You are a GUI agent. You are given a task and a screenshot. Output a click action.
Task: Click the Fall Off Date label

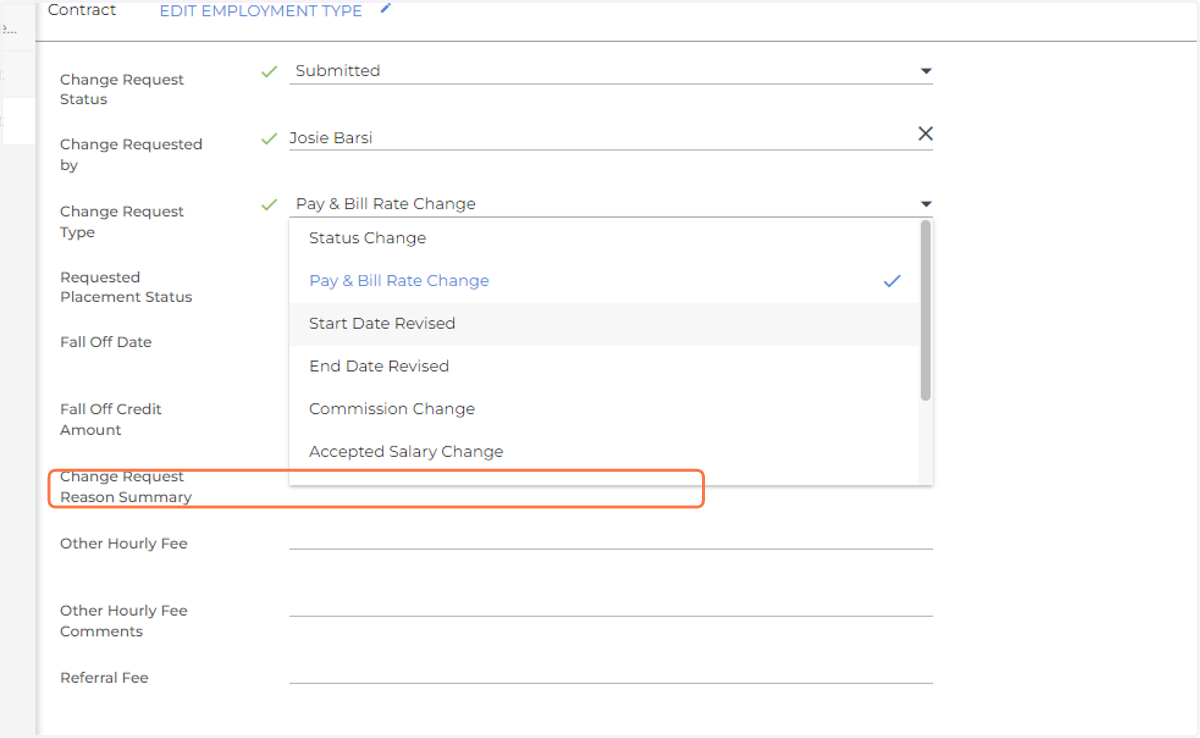[106, 342]
